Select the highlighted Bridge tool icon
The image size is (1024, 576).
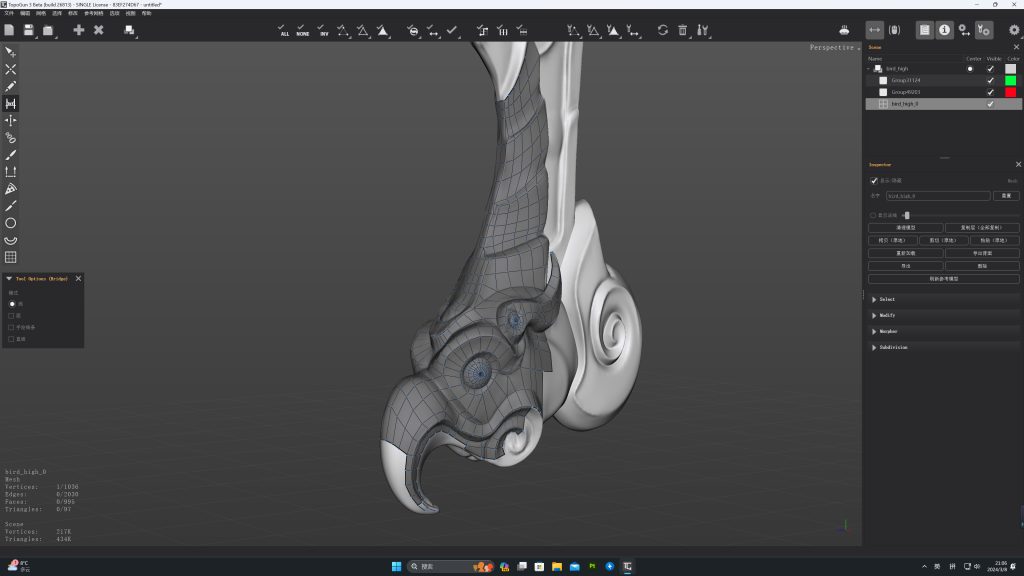click(x=10, y=103)
